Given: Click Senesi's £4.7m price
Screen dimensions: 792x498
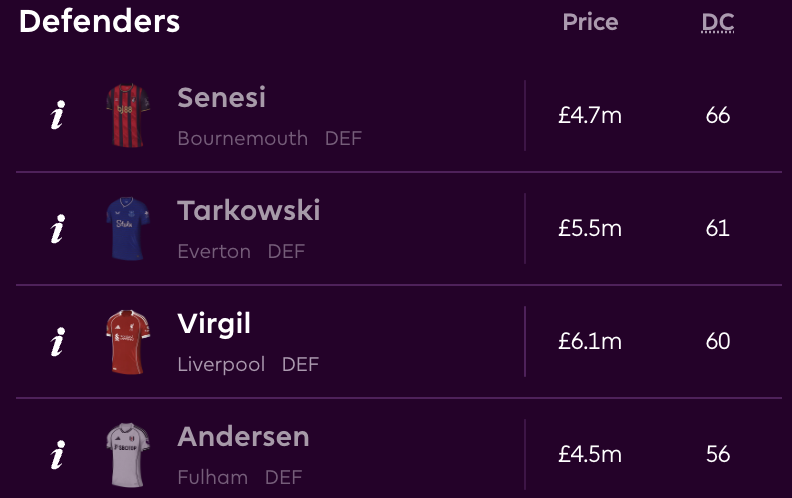Looking at the screenshot, I should click(x=590, y=116).
